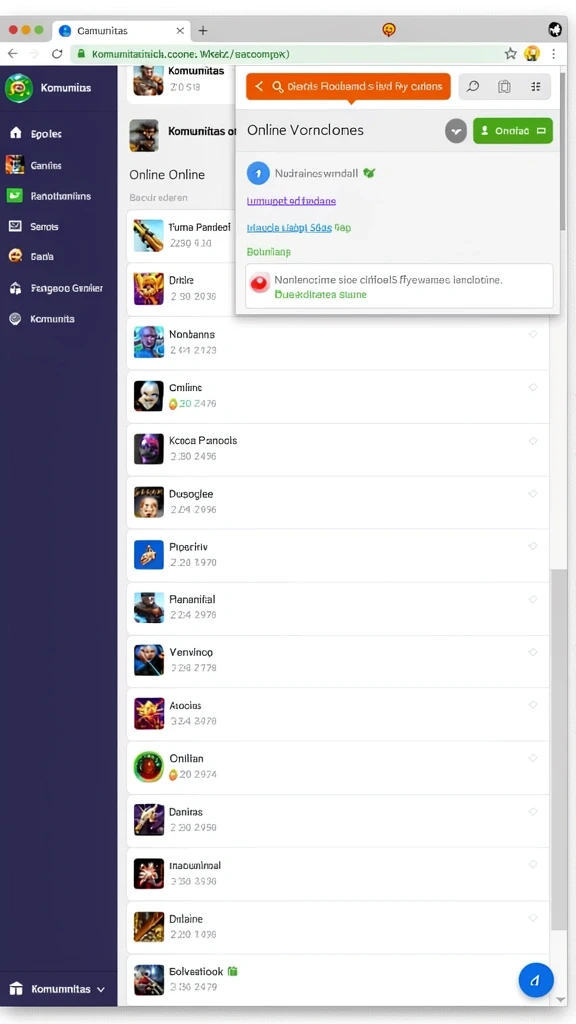576x1024 pixels.
Task: Click the gift icon beside Fengeoo Ganiier
Action: point(15,288)
